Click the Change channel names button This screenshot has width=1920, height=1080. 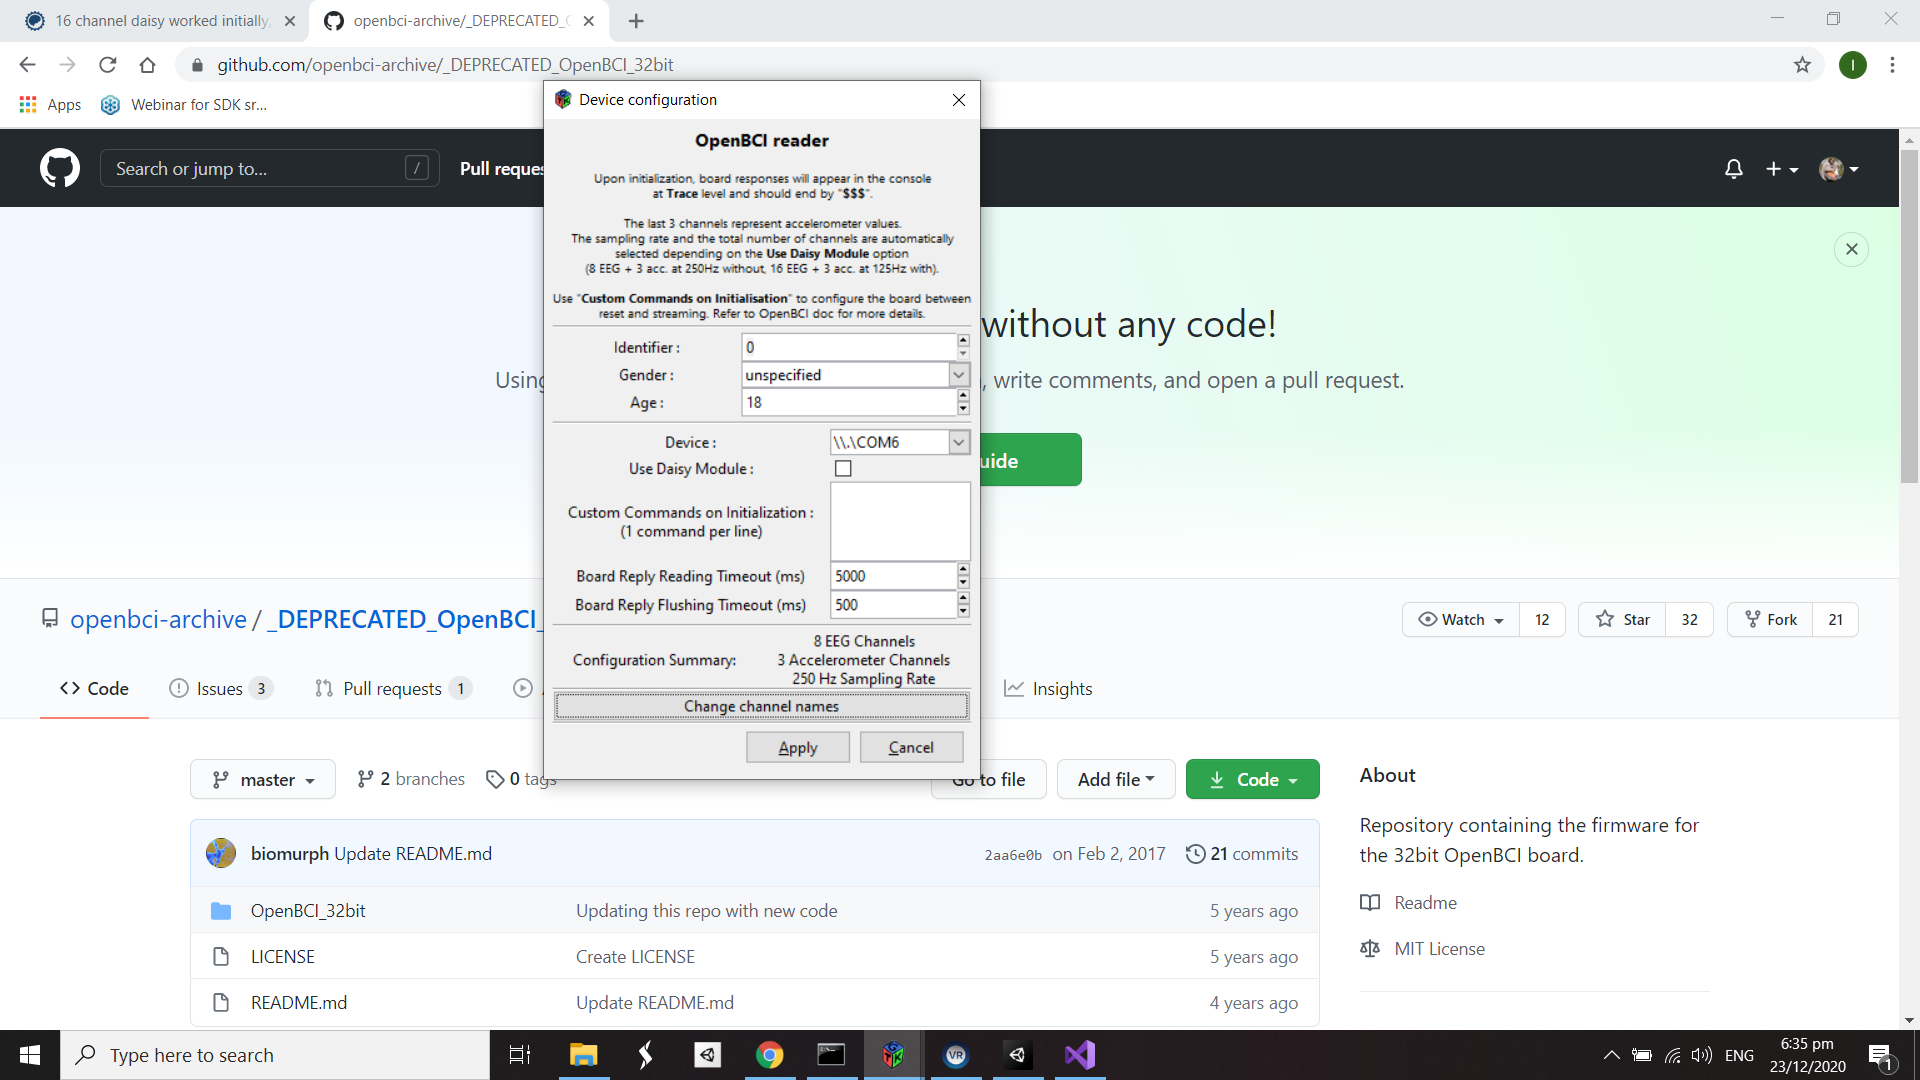[x=761, y=706]
